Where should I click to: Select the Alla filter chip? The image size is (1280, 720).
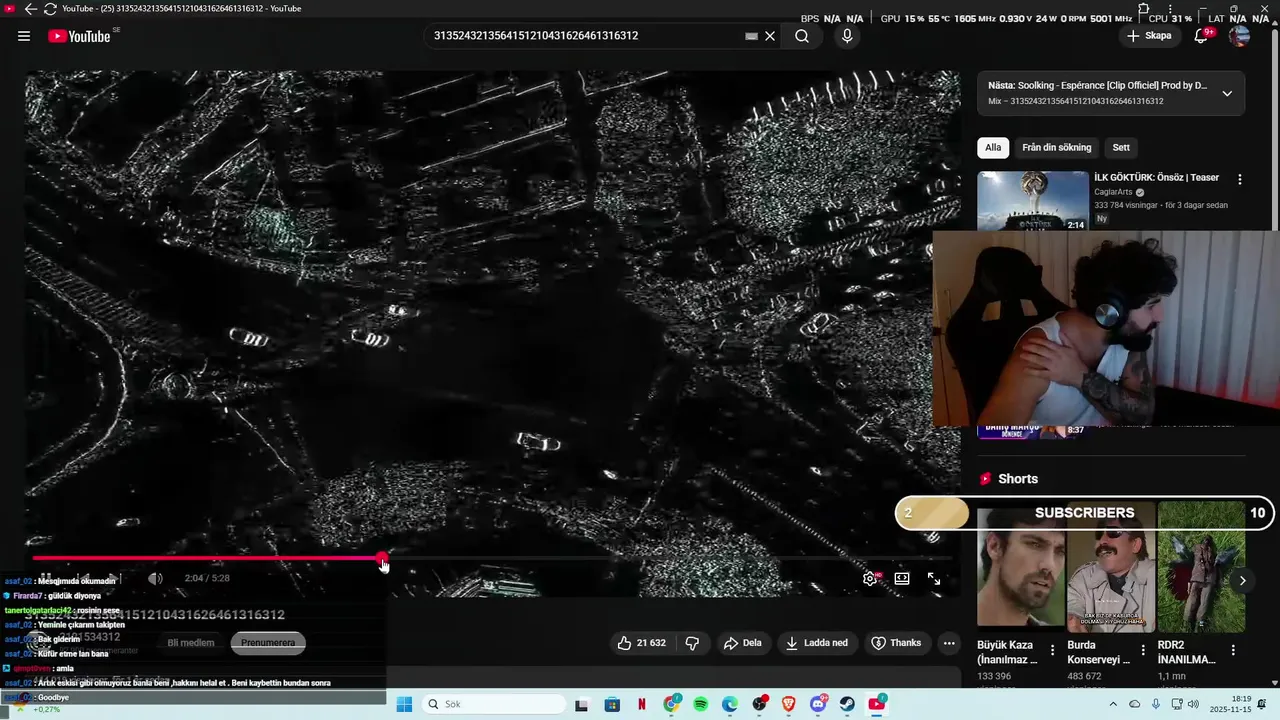coord(993,148)
